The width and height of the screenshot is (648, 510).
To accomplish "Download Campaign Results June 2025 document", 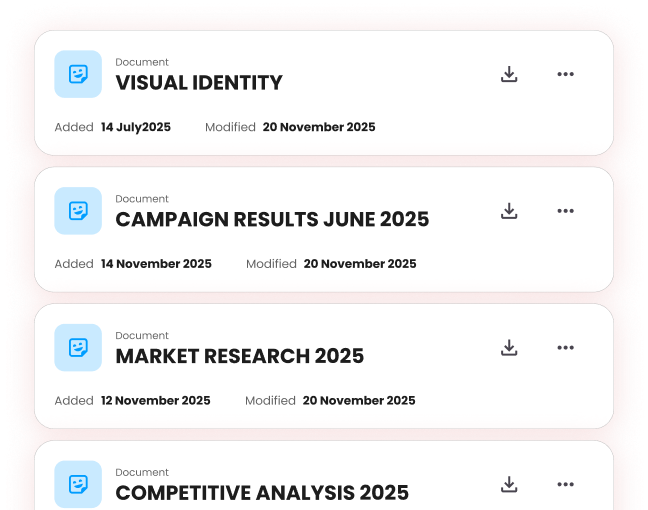I will coord(509,211).
